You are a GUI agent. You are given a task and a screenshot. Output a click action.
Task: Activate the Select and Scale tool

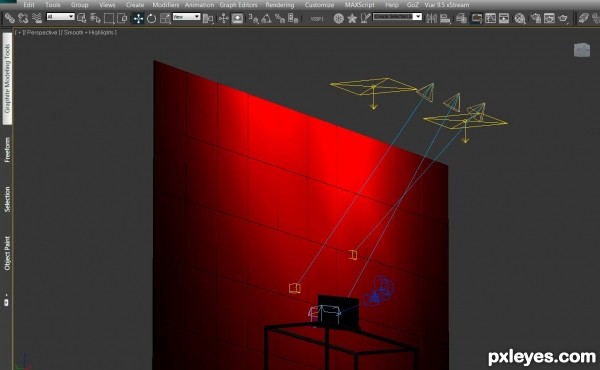pyautogui.click(x=165, y=18)
